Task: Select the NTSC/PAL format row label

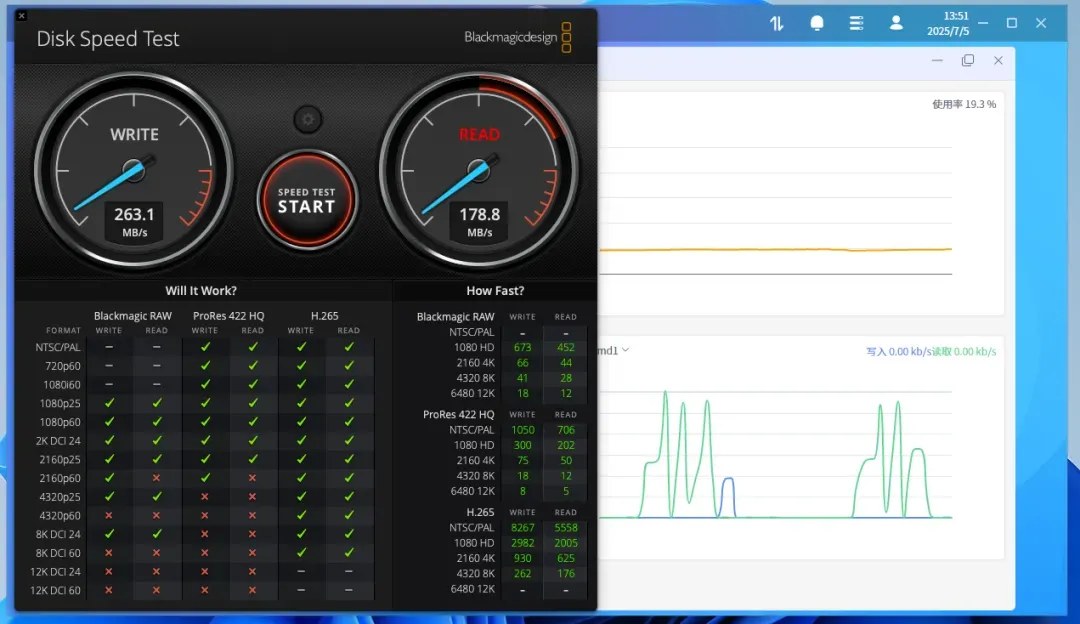Action: (x=58, y=347)
